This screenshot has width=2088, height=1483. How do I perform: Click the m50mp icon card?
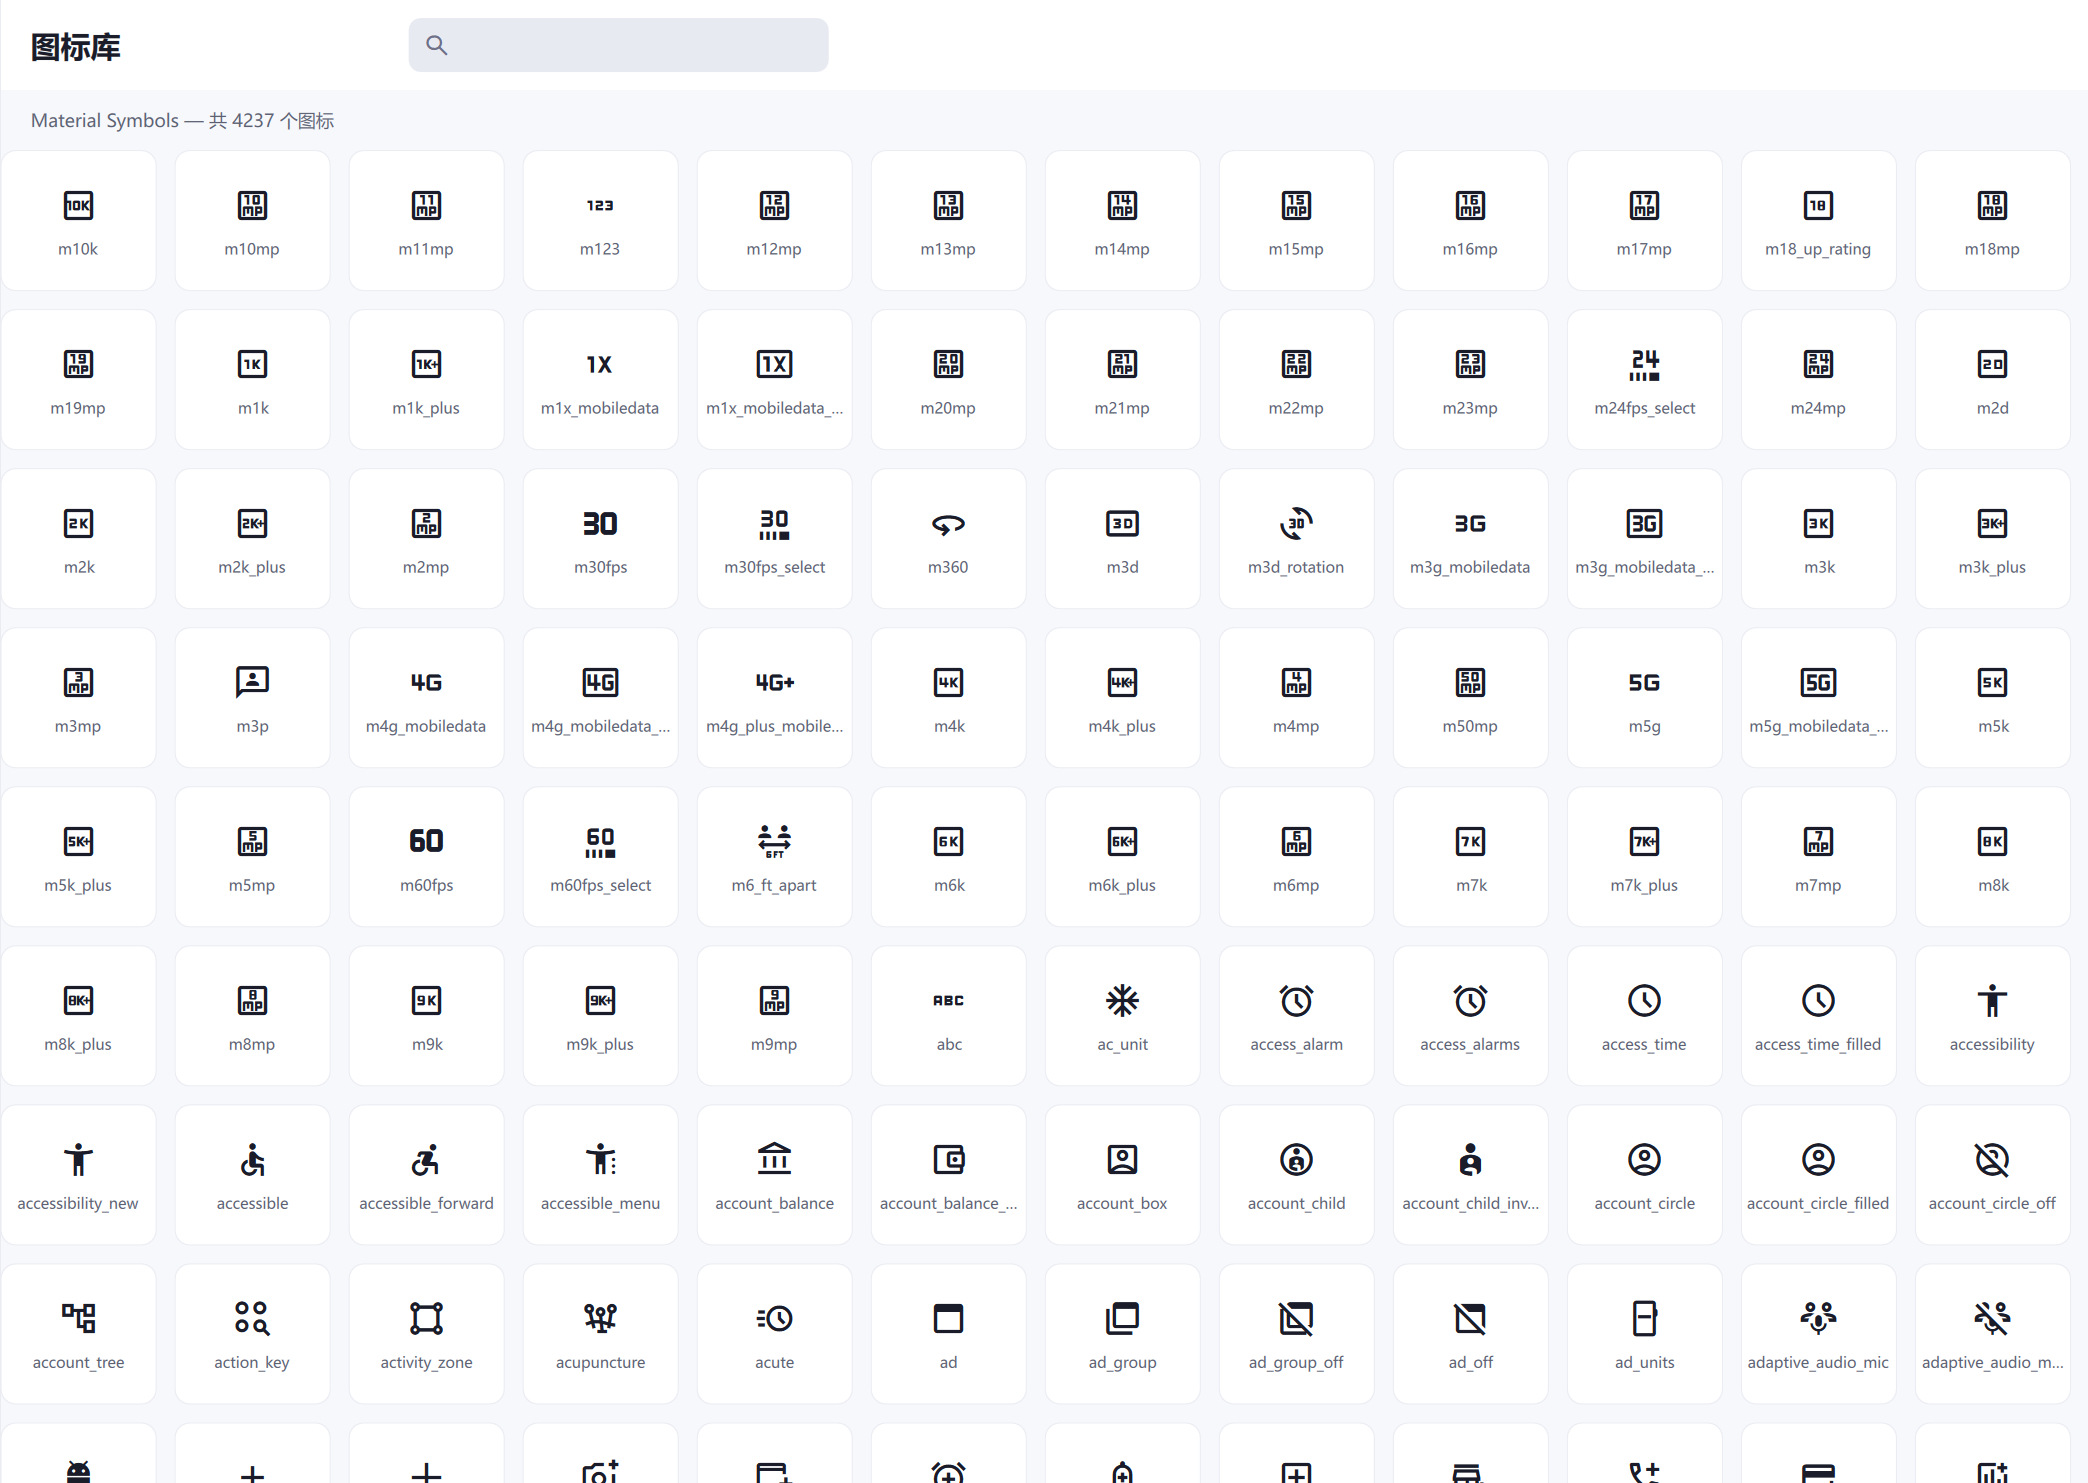[1470, 698]
